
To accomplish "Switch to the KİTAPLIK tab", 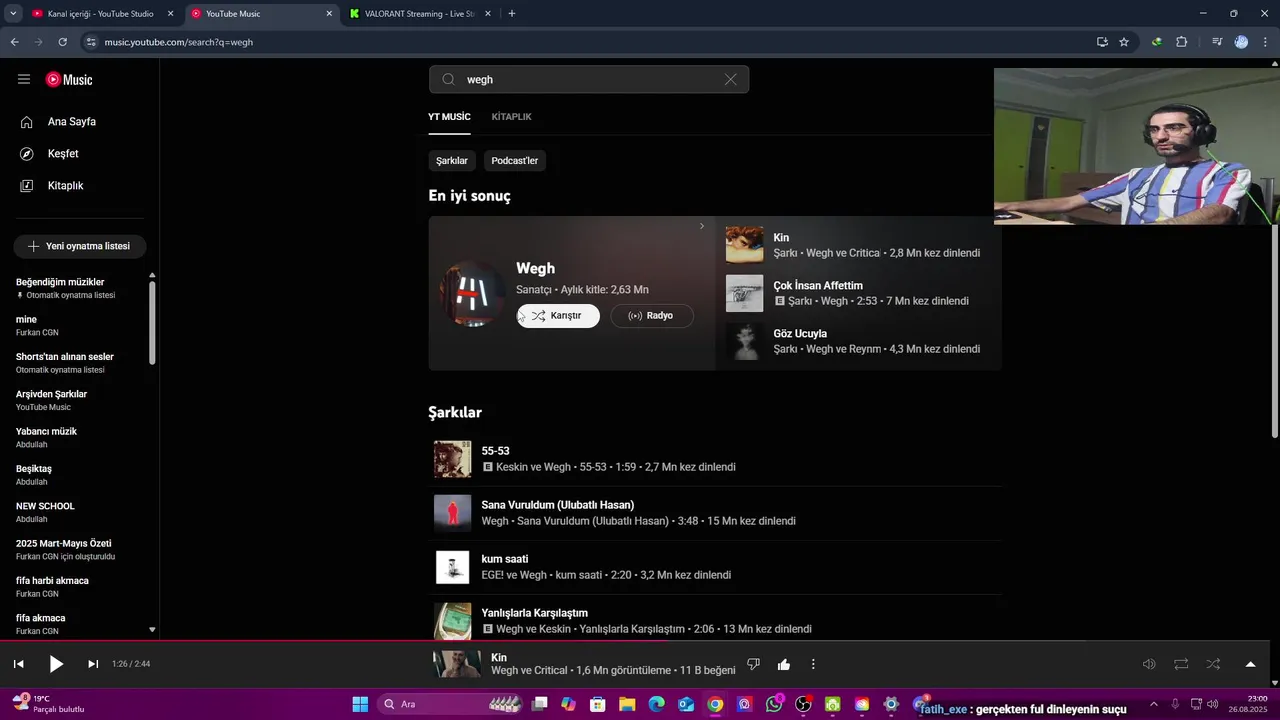I will point(511,117).
